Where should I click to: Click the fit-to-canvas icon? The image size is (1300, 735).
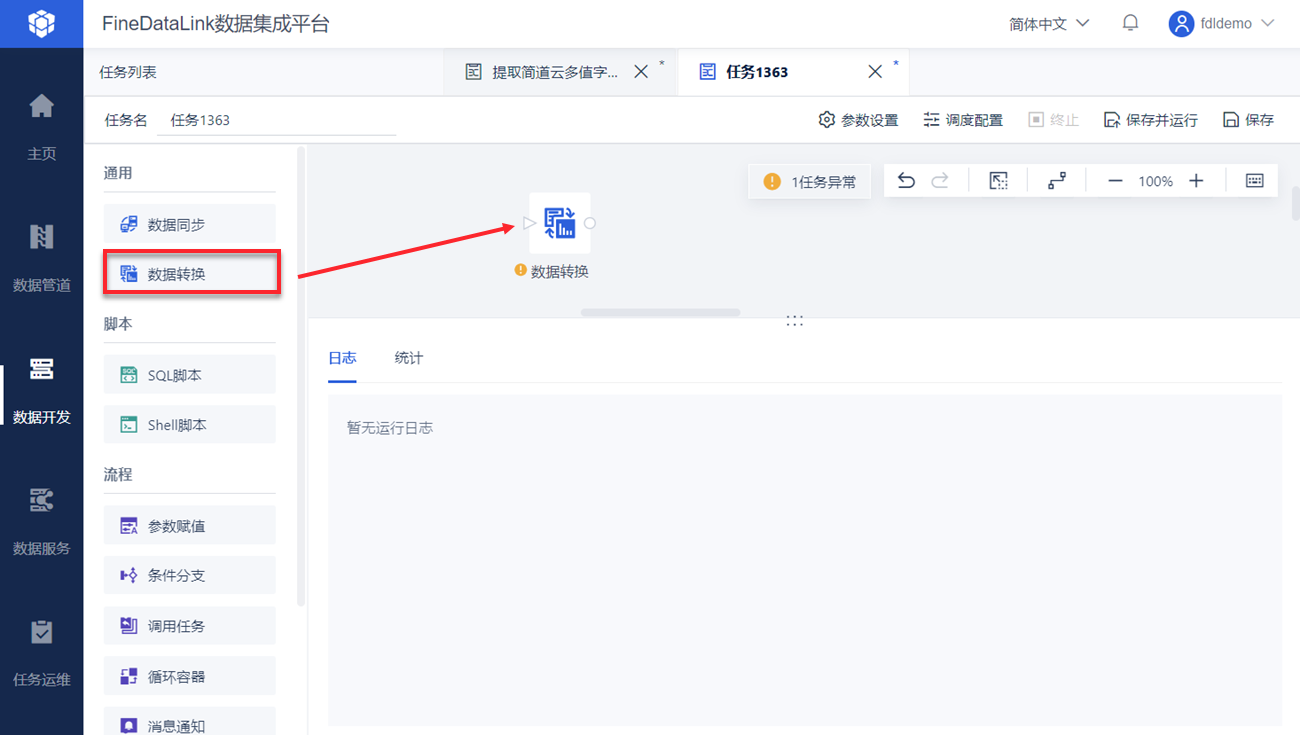click(x=998, y=181)
